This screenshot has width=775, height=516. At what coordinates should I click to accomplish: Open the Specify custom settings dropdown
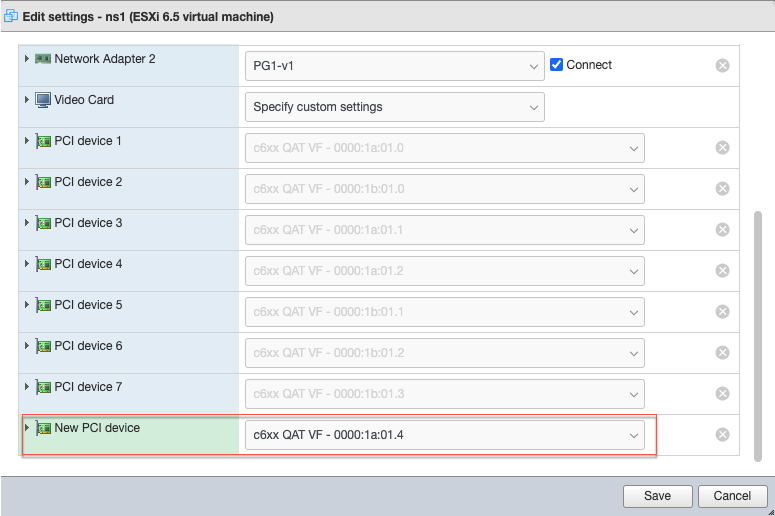(394, 107)
